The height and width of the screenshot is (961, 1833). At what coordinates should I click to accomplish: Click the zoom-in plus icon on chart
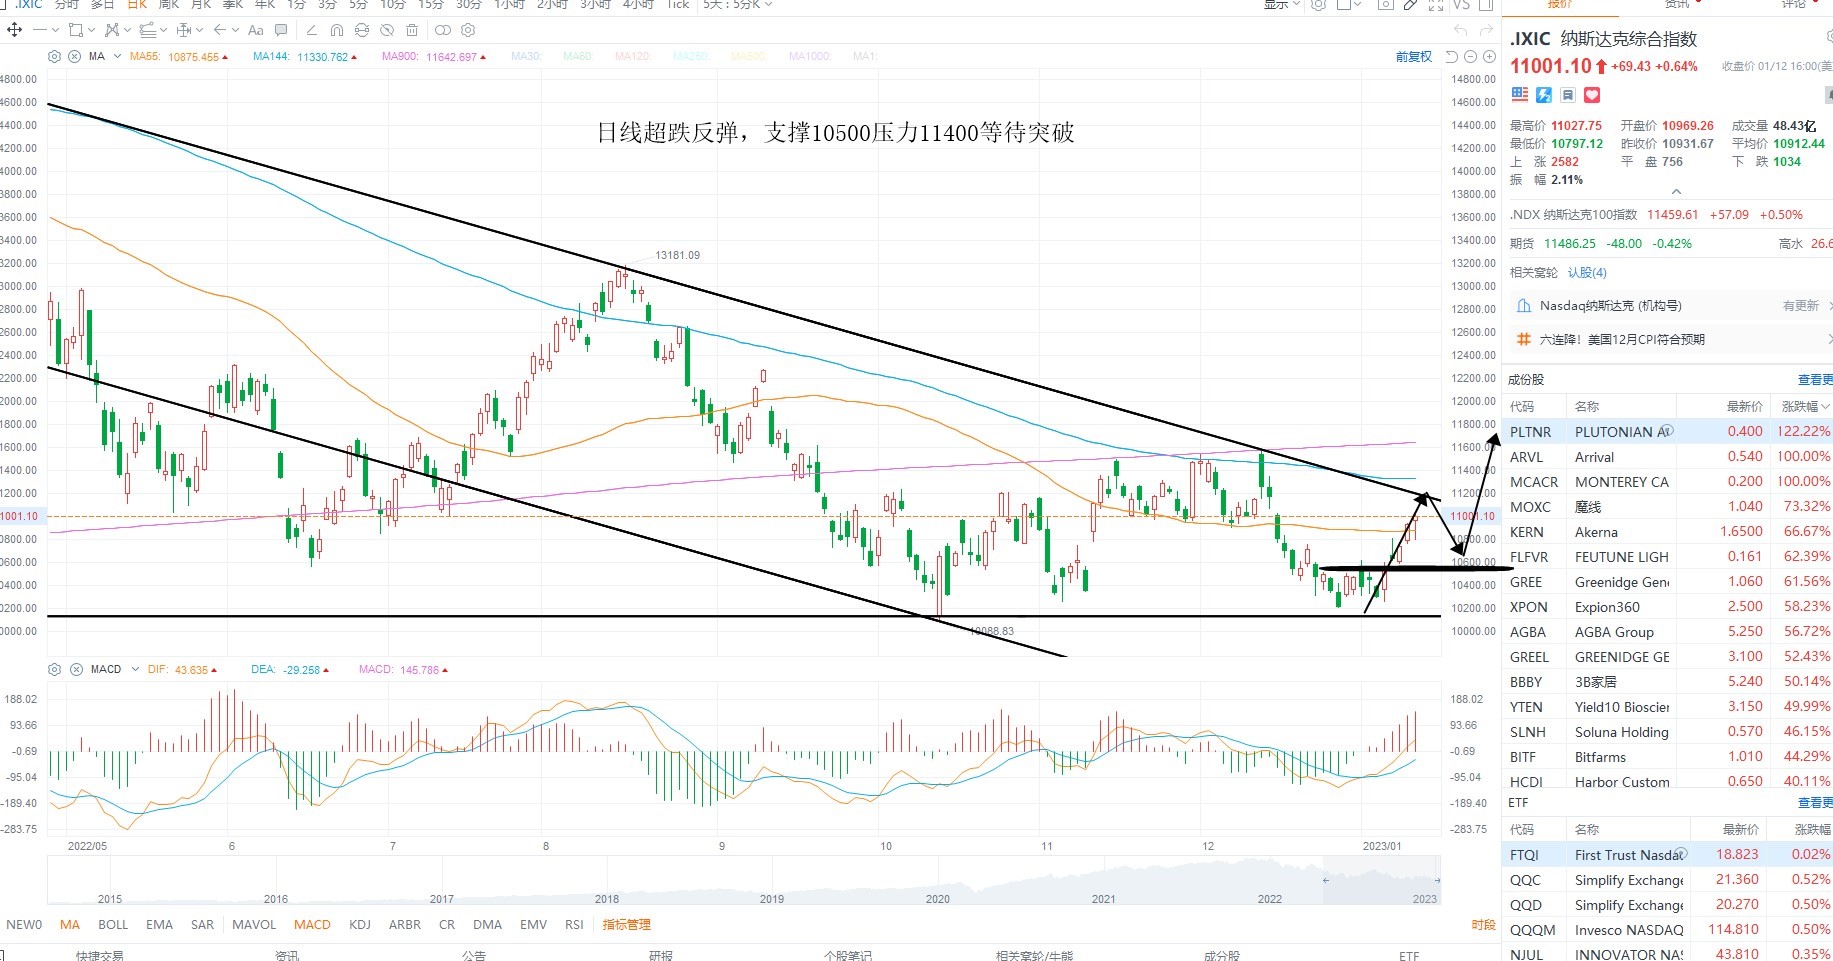1490,57
